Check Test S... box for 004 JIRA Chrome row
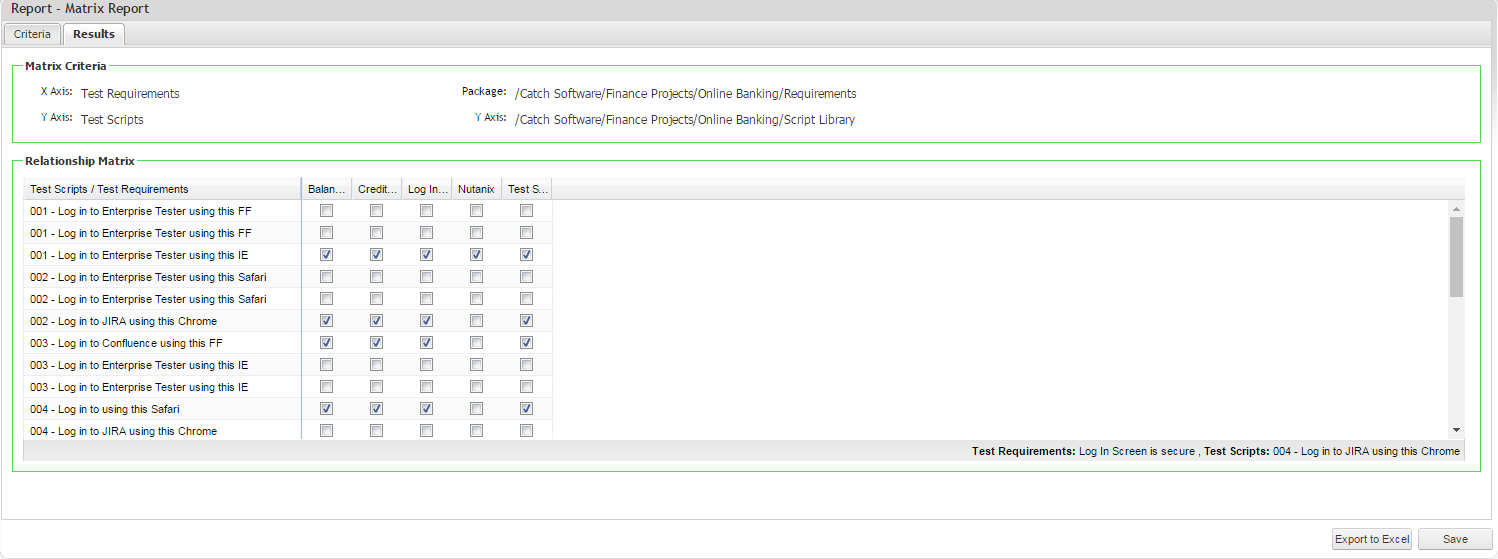 [x=527, y=431]
